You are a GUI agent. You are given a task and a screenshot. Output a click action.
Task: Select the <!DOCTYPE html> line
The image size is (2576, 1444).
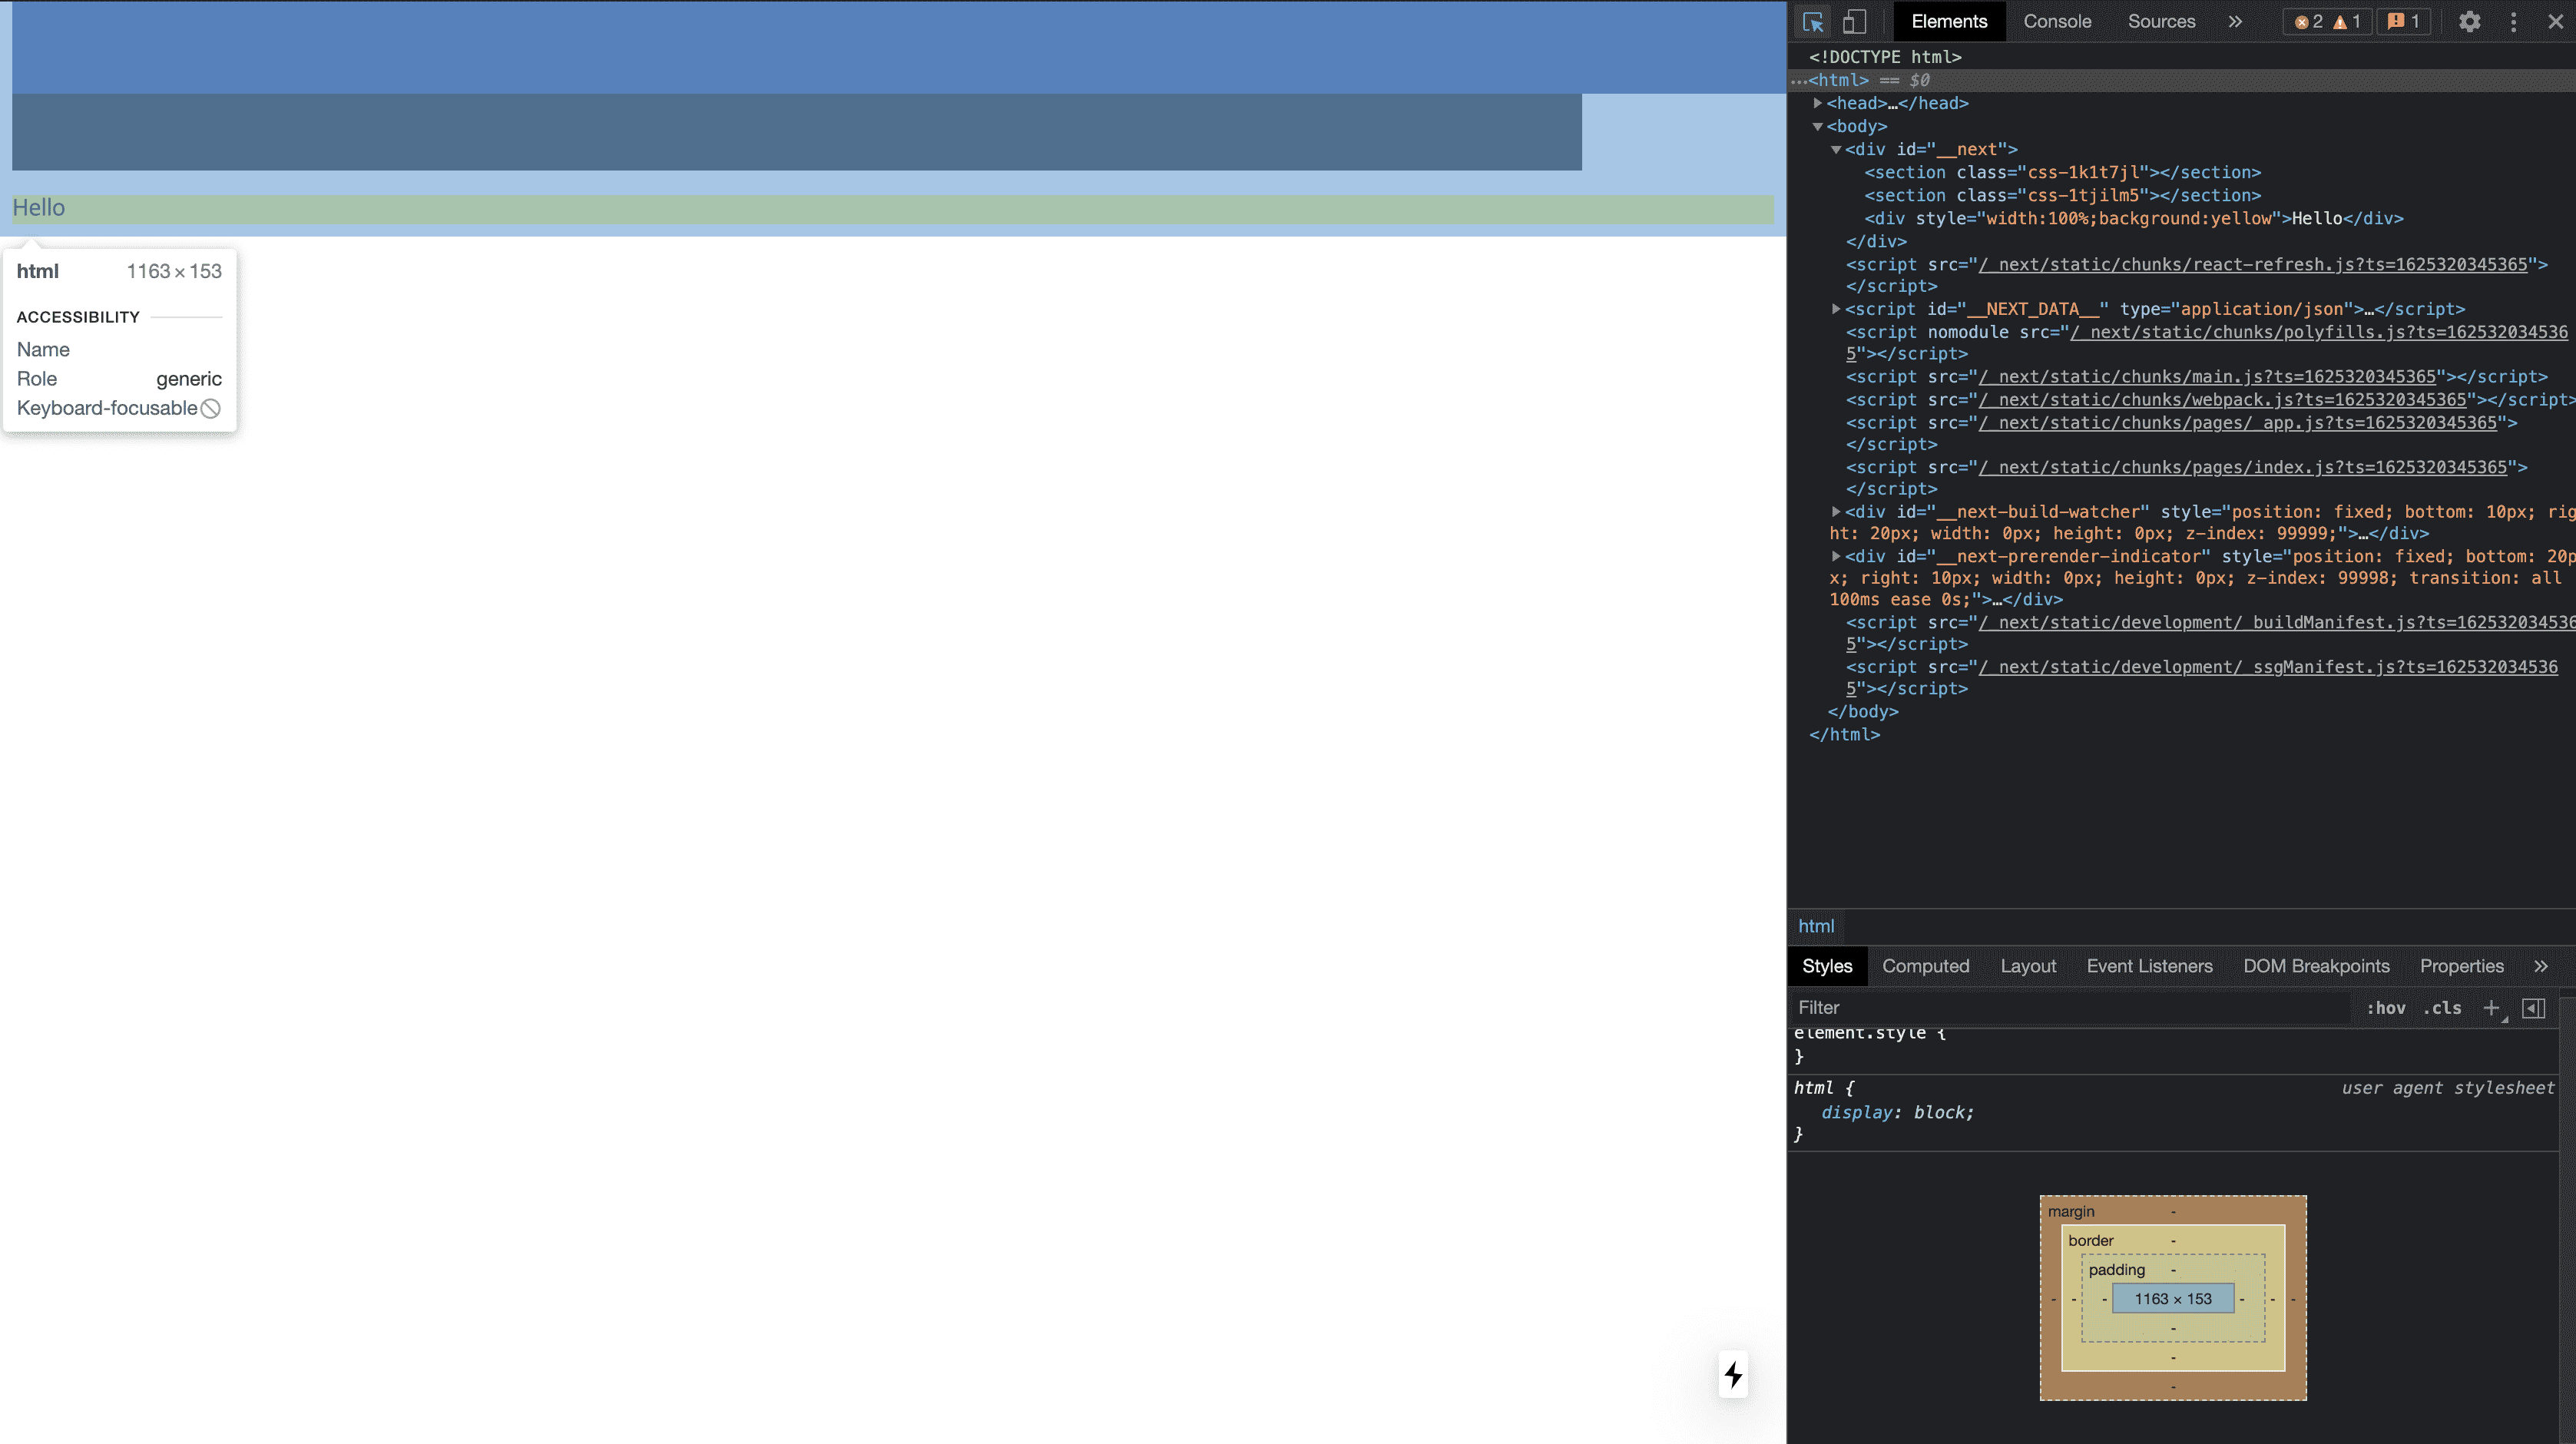[1885, 57]
